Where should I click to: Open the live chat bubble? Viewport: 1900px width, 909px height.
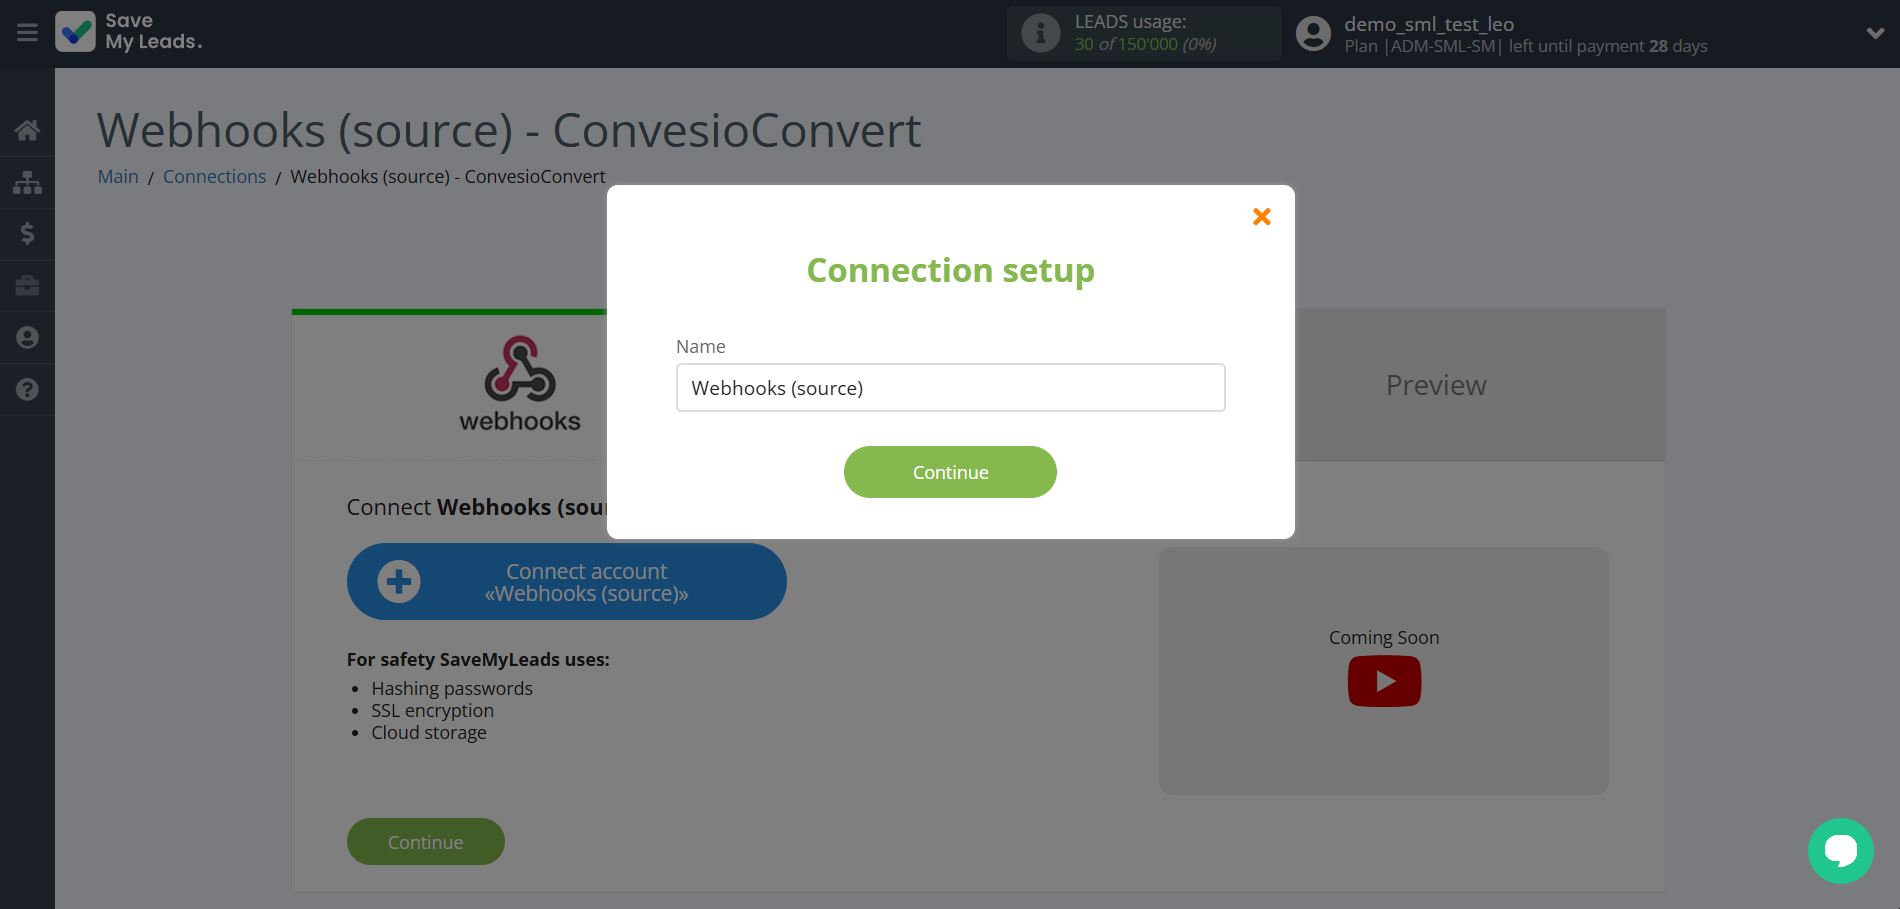point(1841,851)
